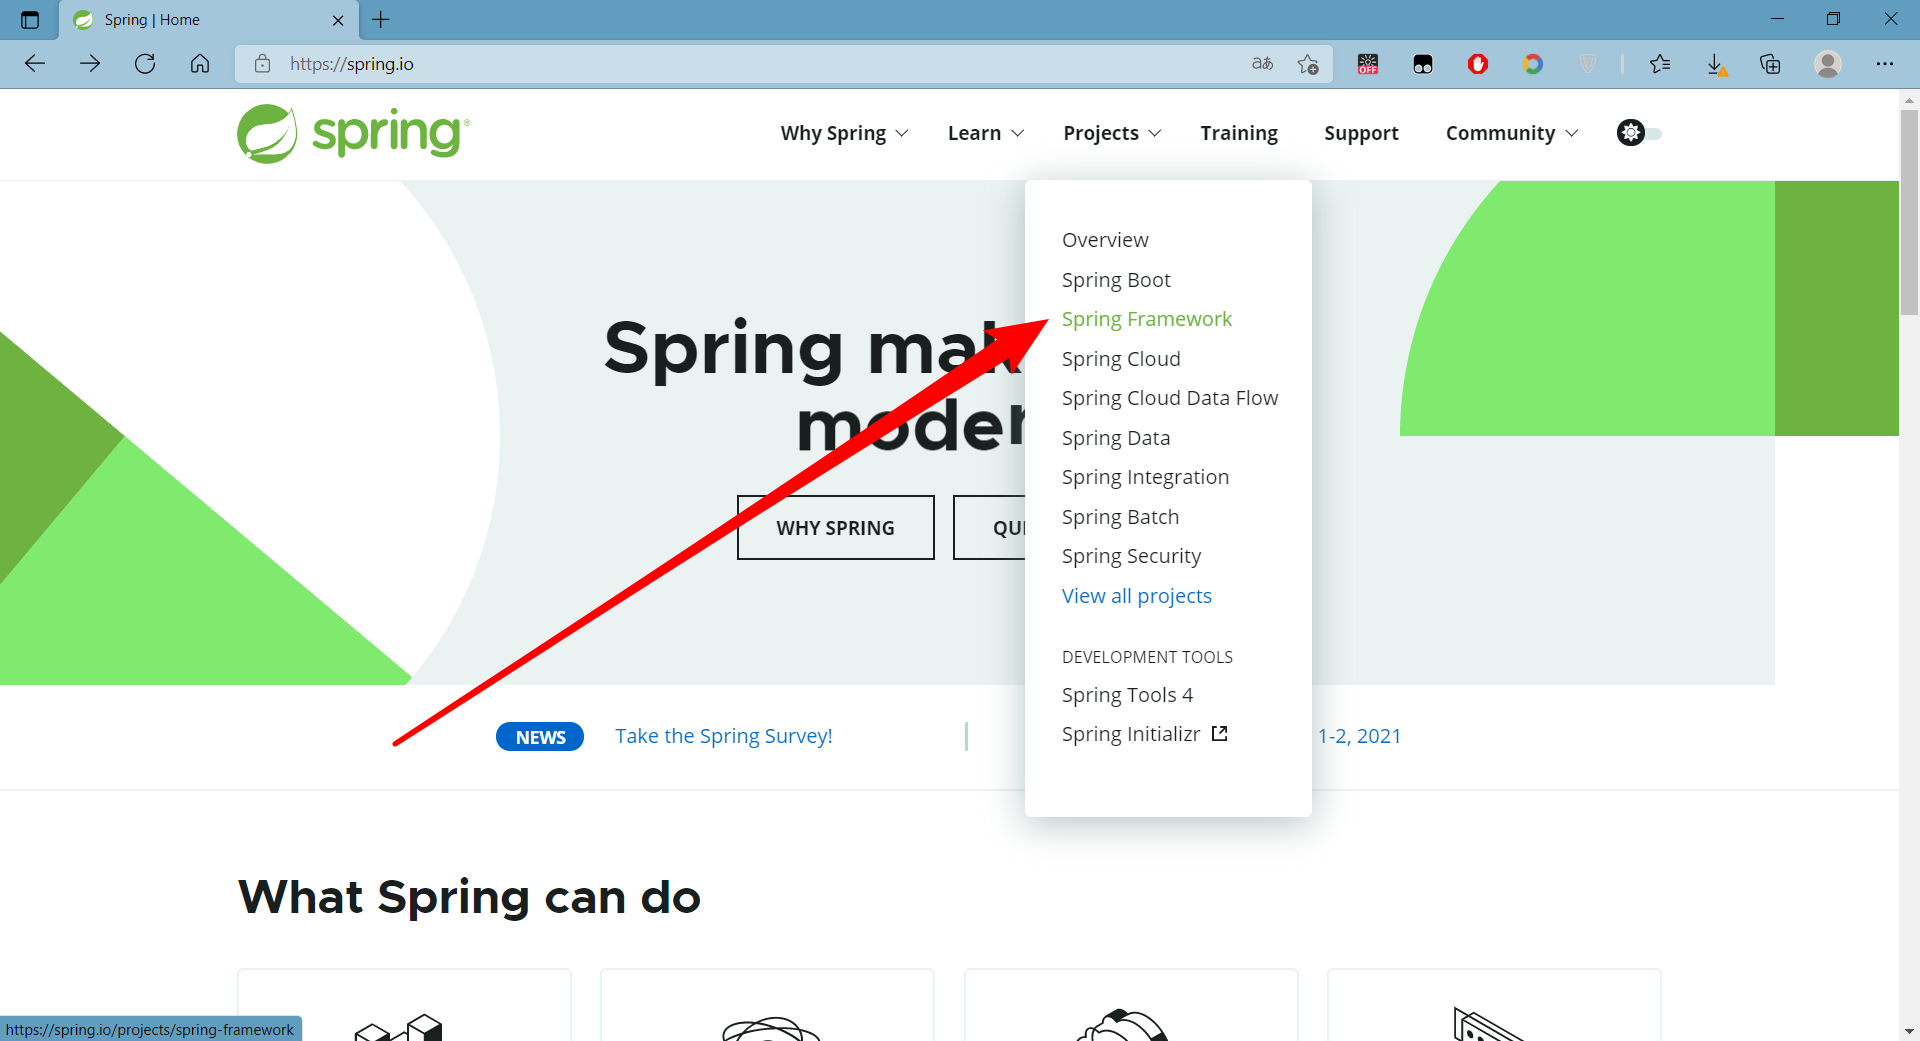Open the read-aloud immersive reader icon
The image size is (1920, 1041).
(1262, 64)
